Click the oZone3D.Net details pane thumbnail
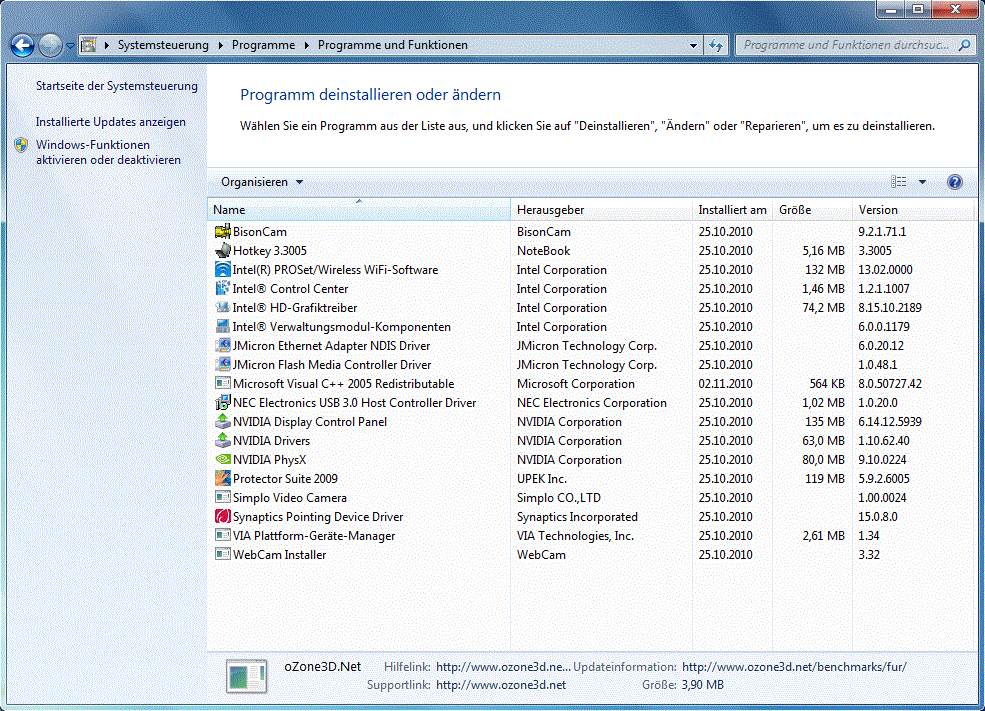Viewport: 985px width, 711px height. tap(246, 676)
